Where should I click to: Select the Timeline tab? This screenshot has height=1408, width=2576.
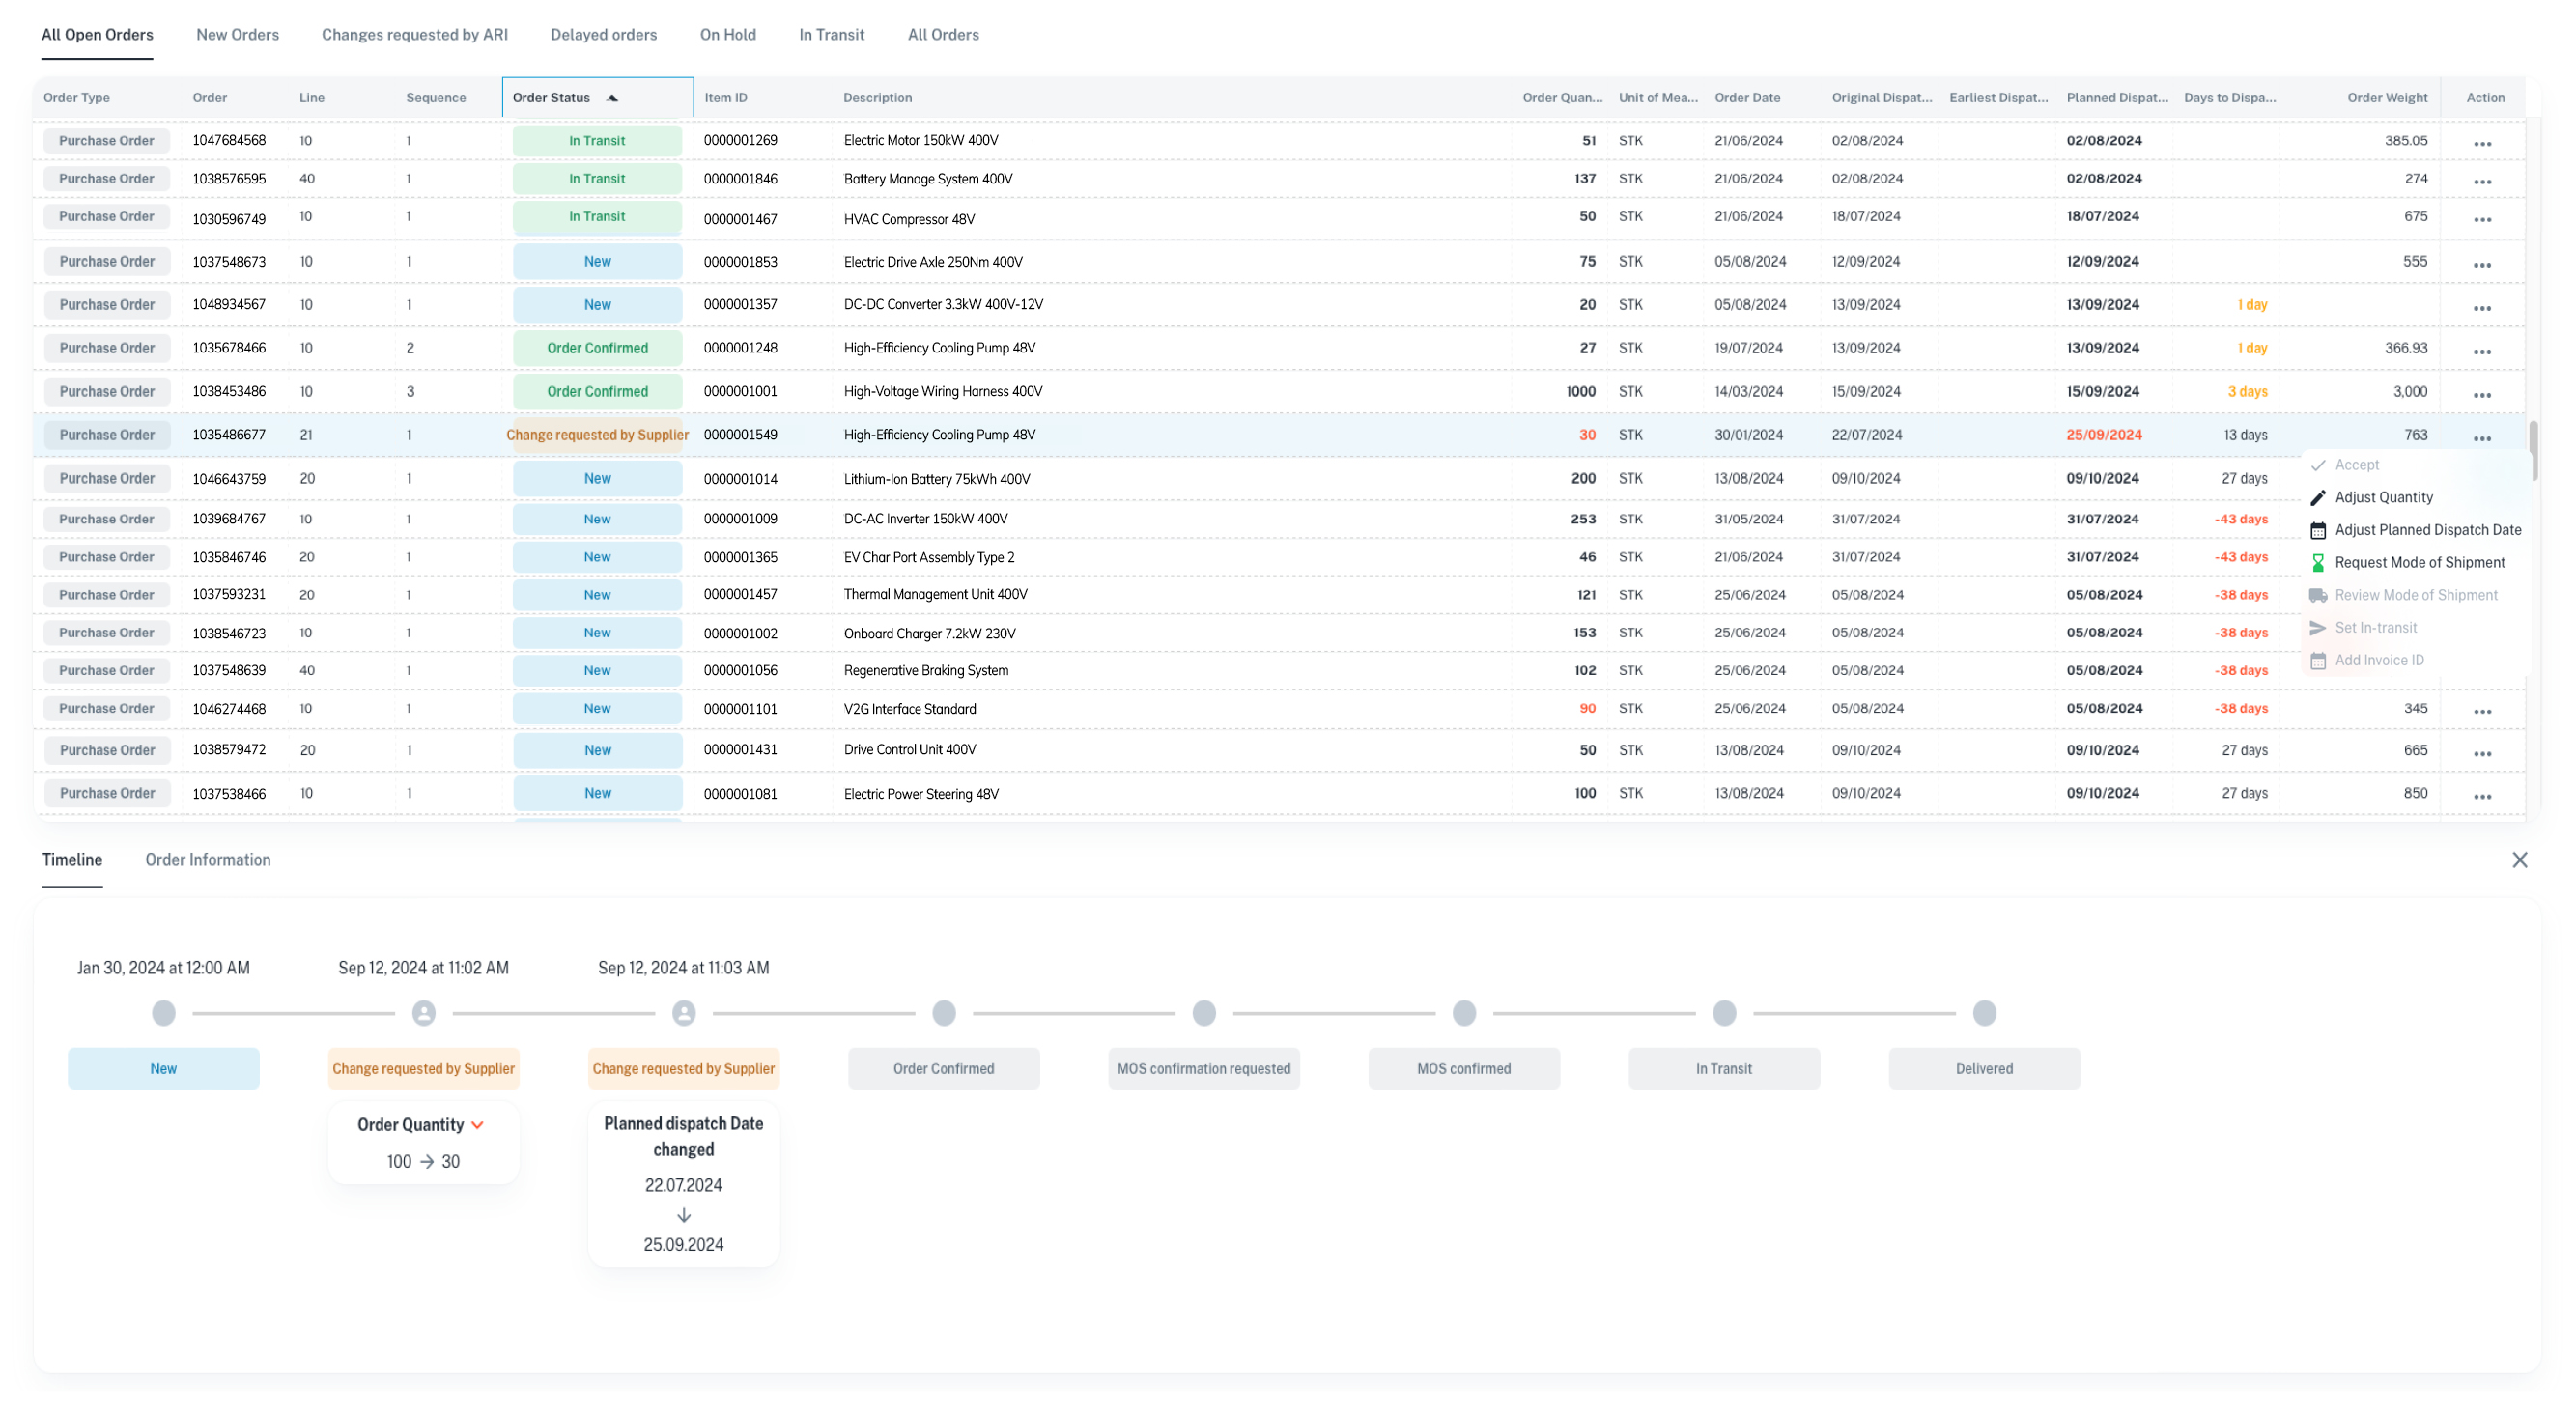[72, 860]
